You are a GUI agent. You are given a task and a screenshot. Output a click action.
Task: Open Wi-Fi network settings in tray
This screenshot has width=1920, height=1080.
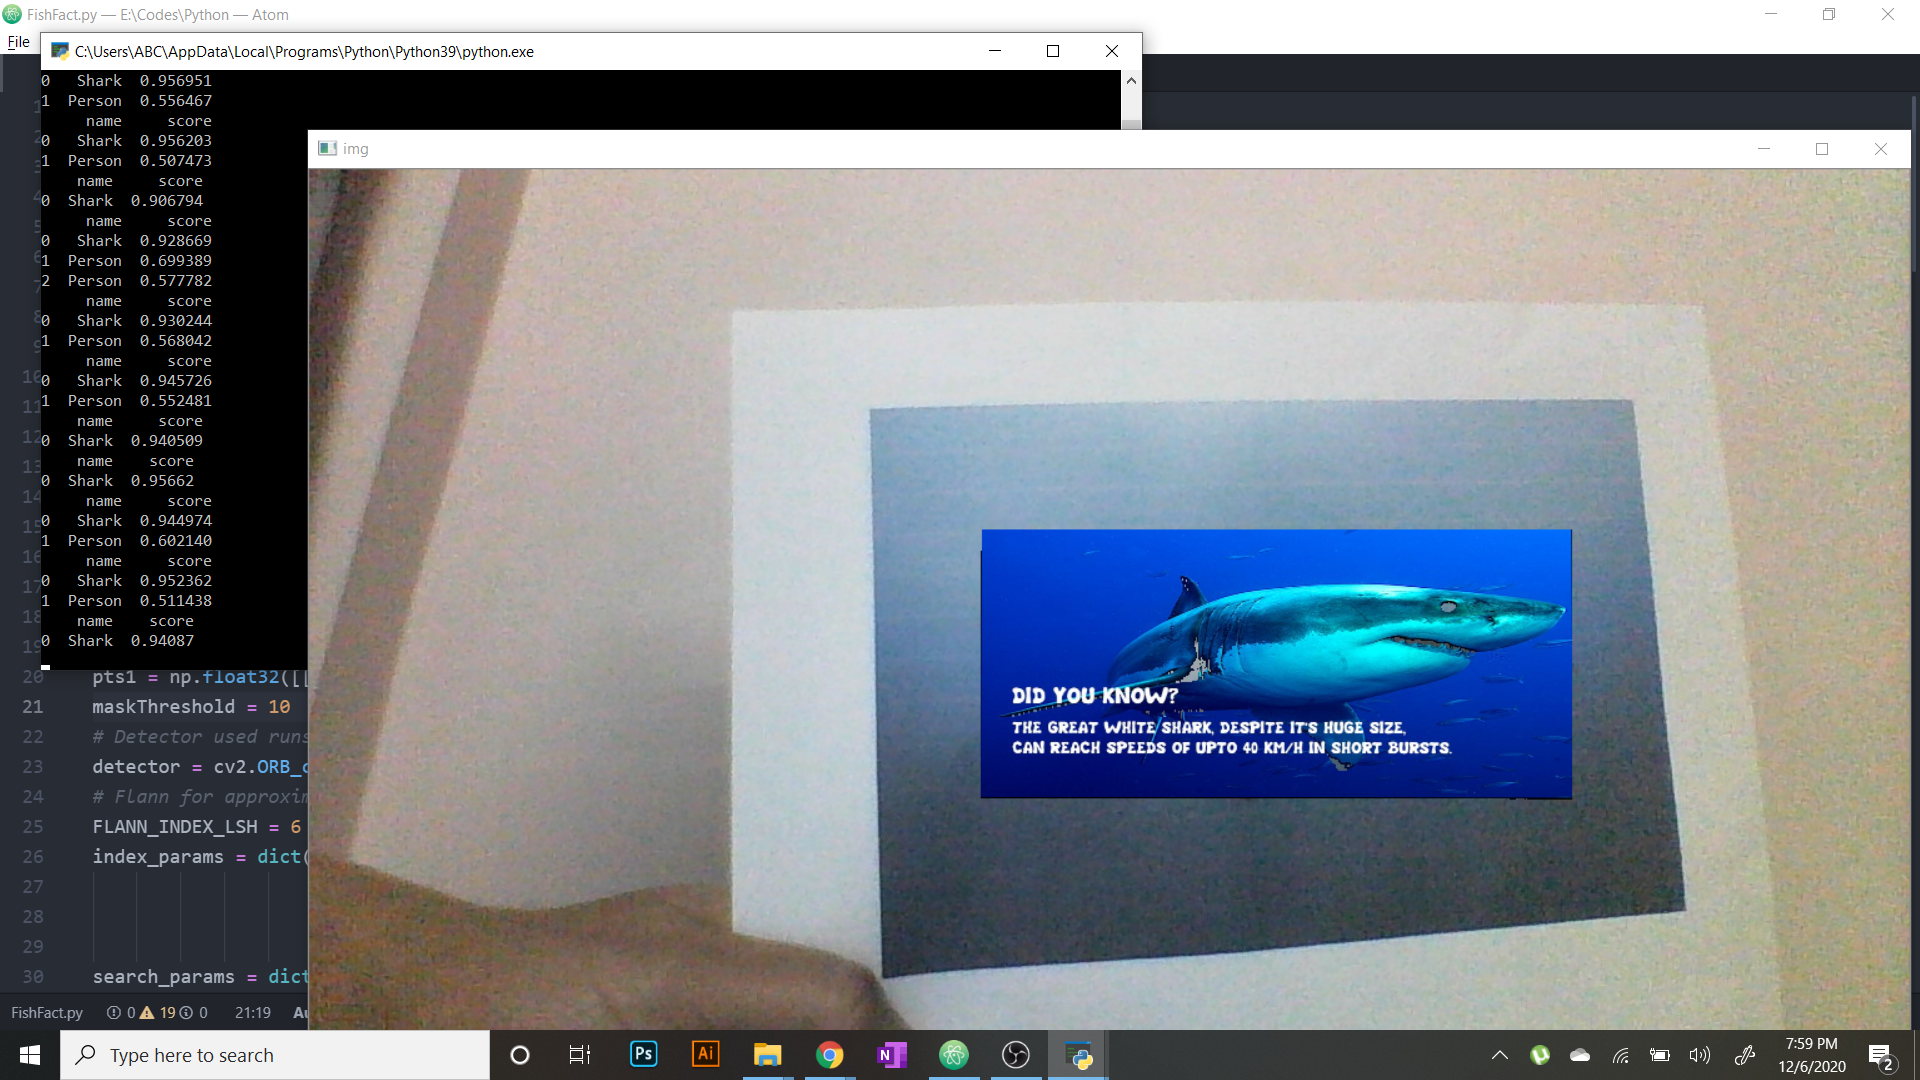tap(1620, 1055)
